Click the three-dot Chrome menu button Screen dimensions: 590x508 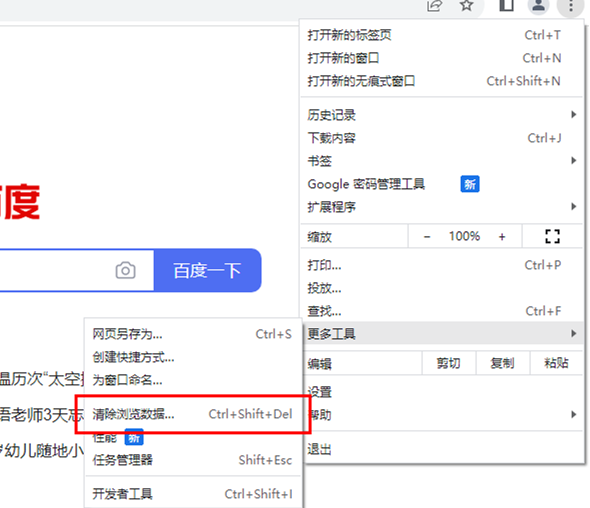coord(571,6)
